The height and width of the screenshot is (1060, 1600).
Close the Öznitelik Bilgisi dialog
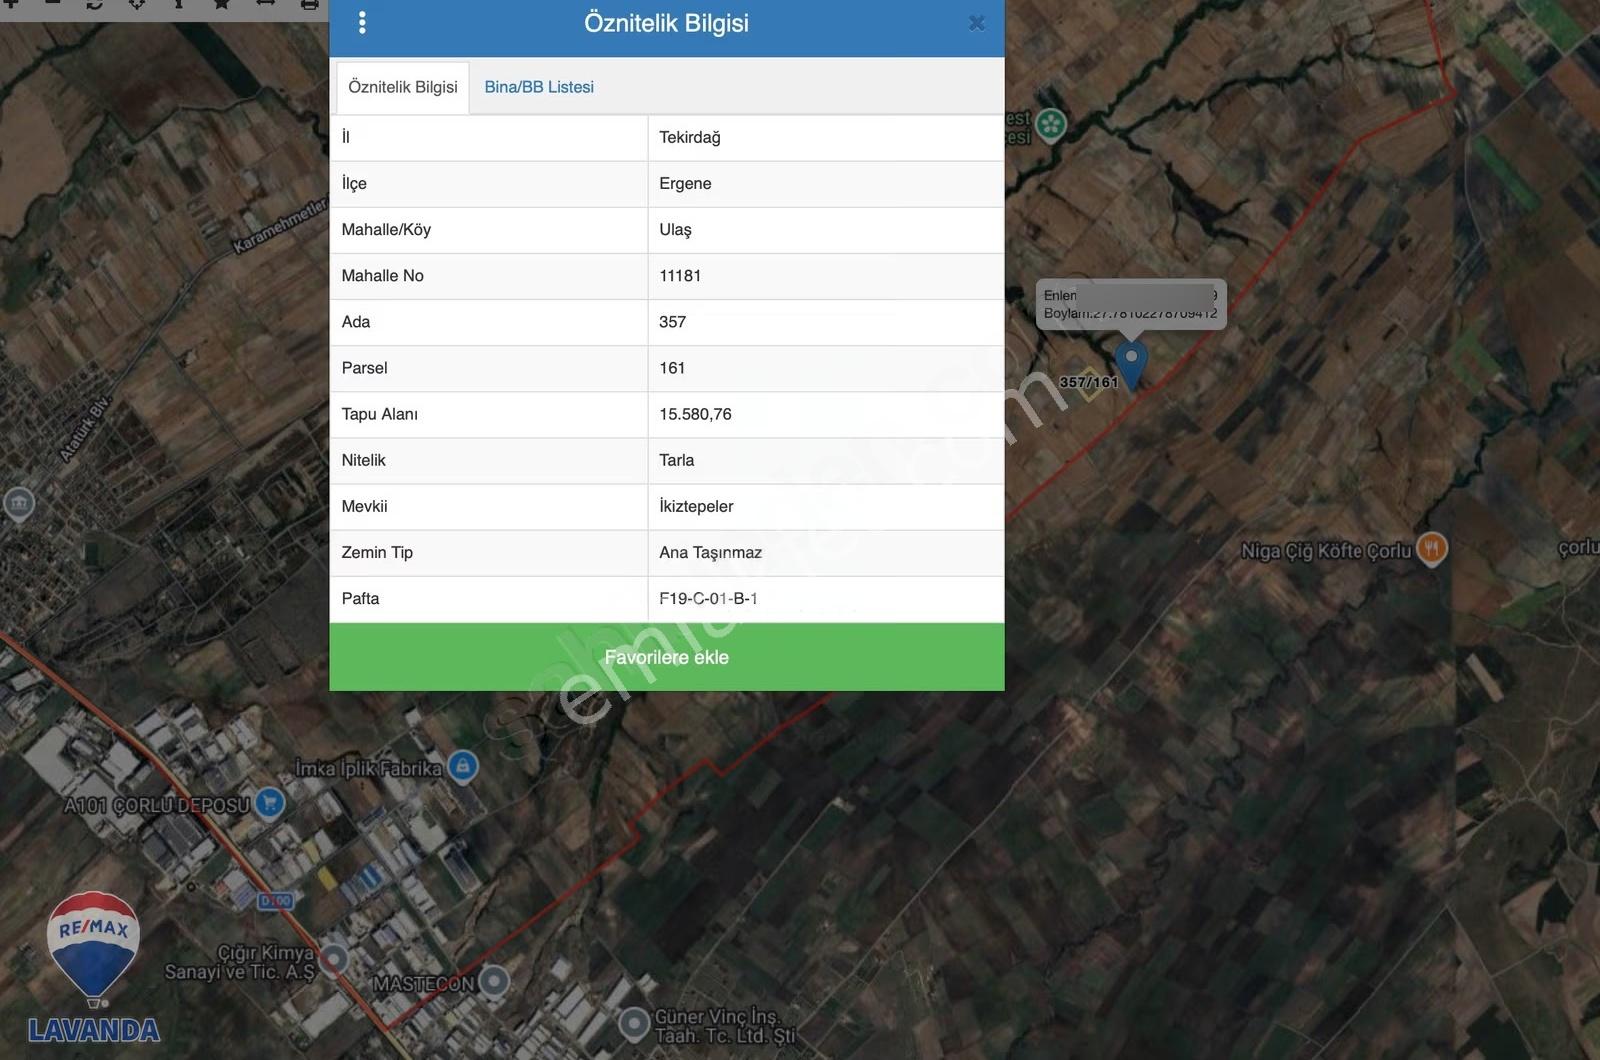[977, 23]
